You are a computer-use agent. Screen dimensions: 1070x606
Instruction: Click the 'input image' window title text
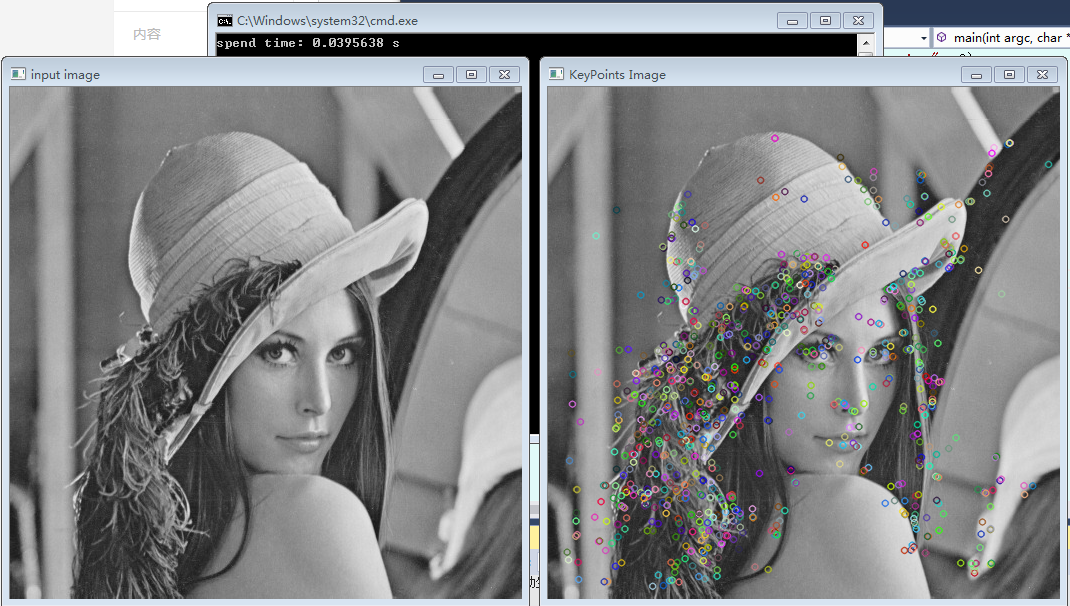(x=65, y=74)
